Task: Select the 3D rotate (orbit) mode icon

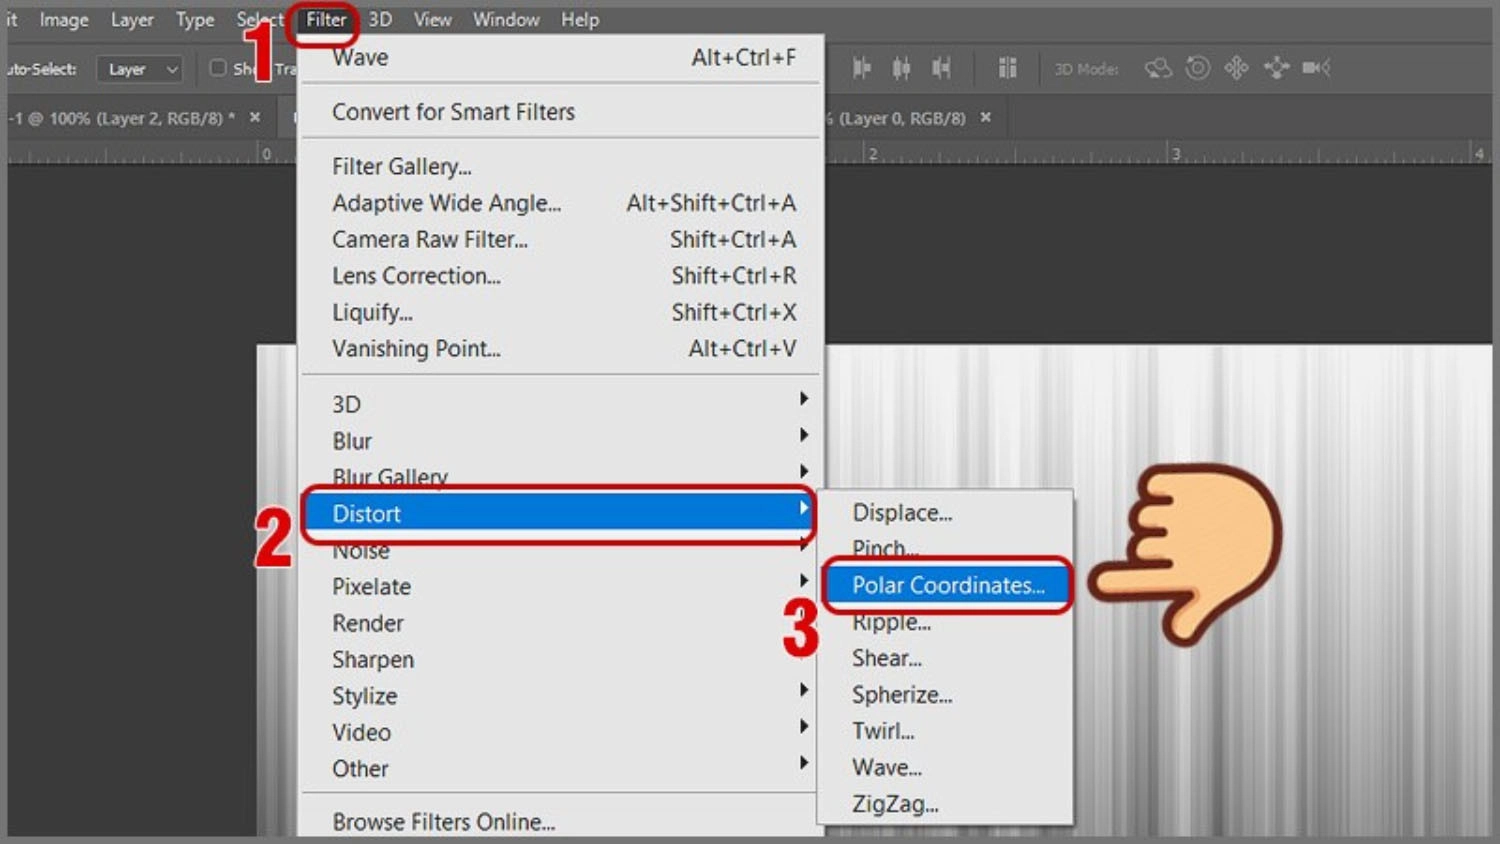Action: (x=1158, y=68)
